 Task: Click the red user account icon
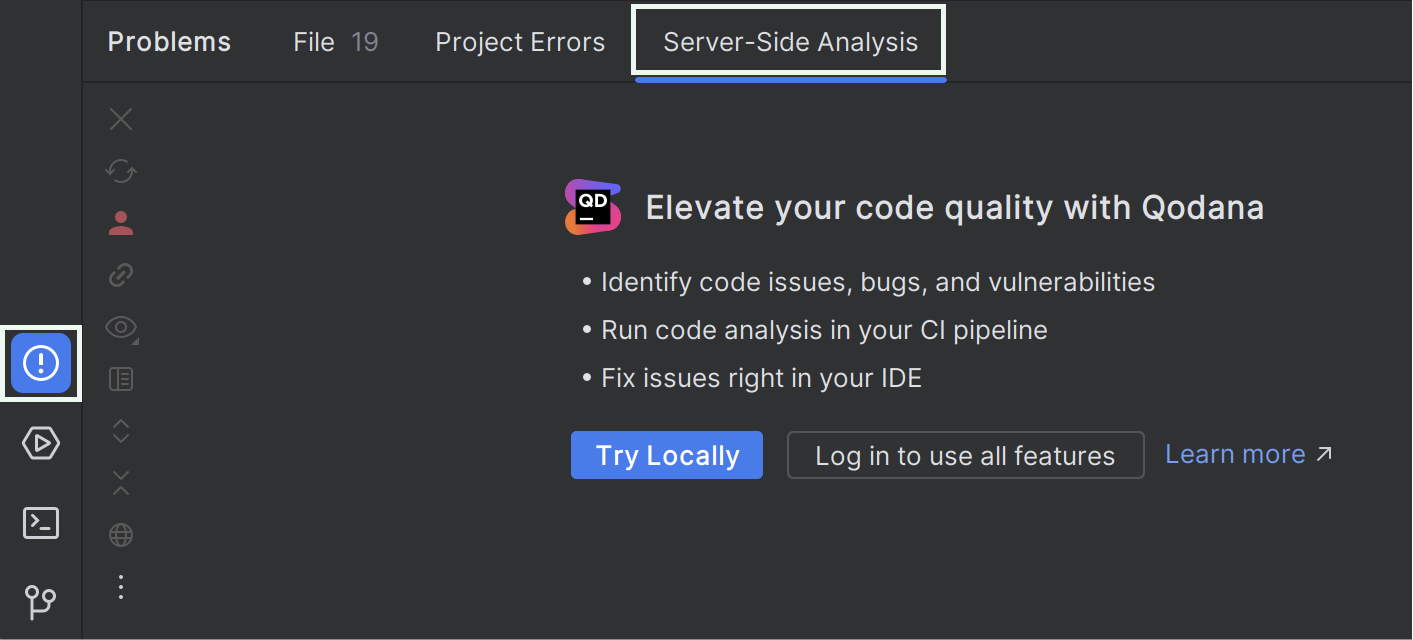pyautogui.click(x=120, y=223)
